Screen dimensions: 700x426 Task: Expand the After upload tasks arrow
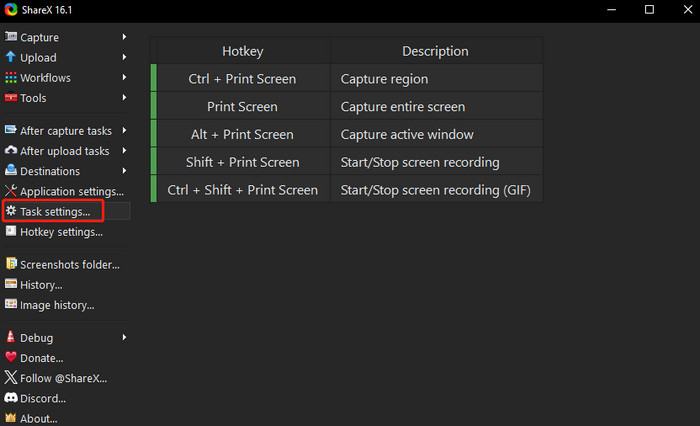125,150
